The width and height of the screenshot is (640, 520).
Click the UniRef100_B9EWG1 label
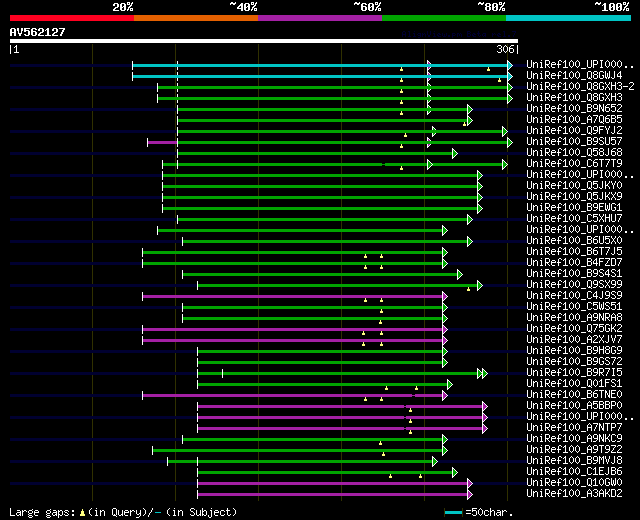574,207
